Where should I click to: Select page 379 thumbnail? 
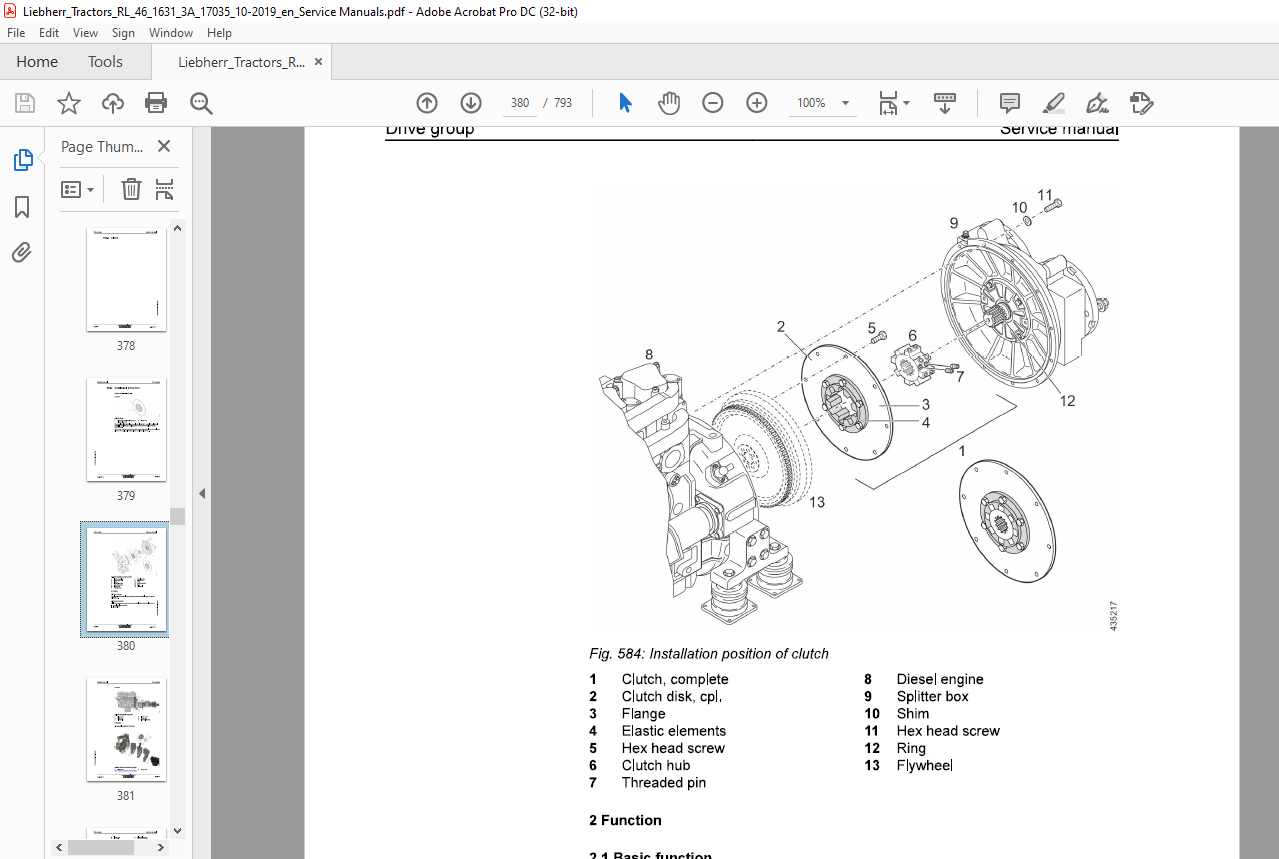(126, 430)
